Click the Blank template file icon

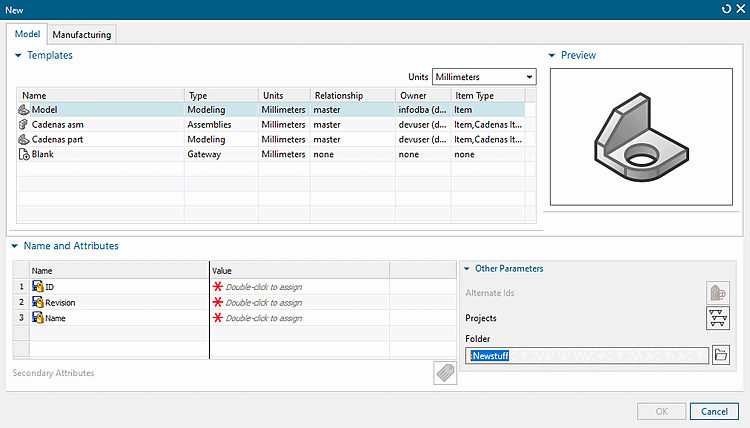(x=24, y=155)
